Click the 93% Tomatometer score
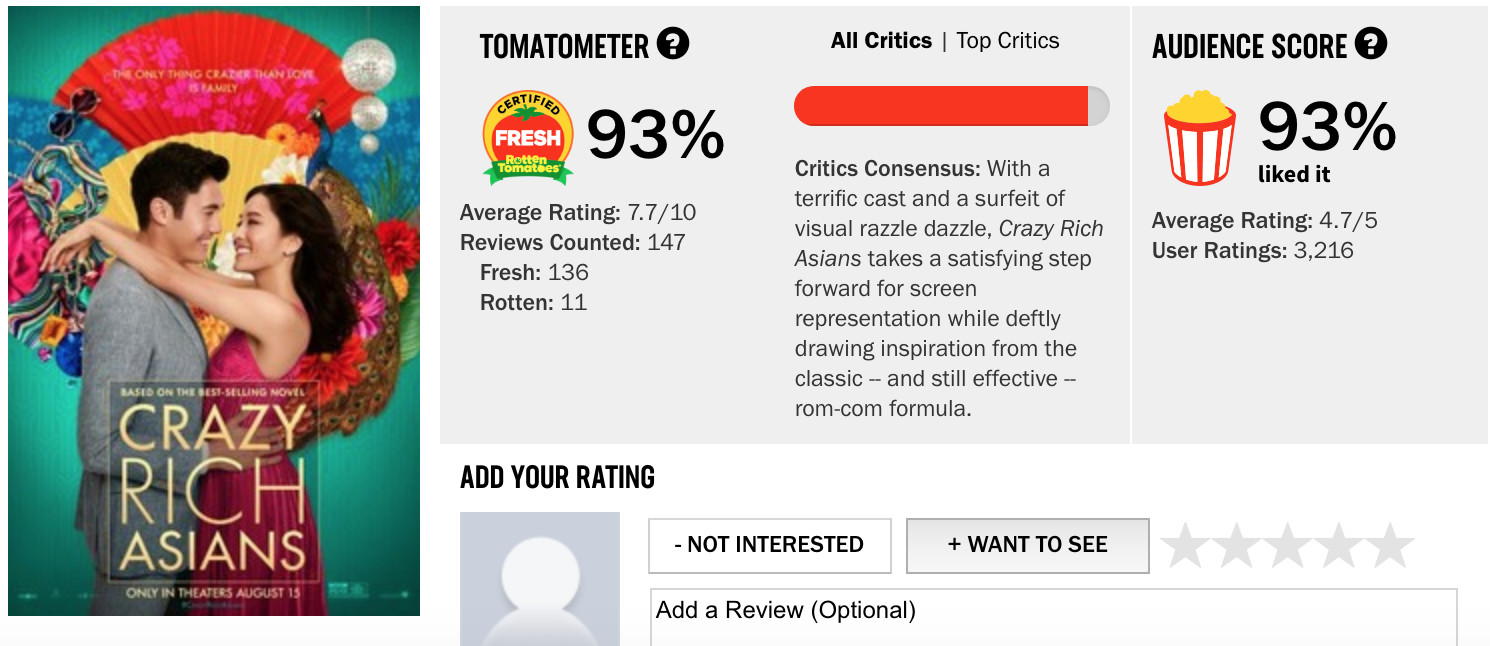Viewport: 1490px width, 646px height. click(x=655, y=135)
